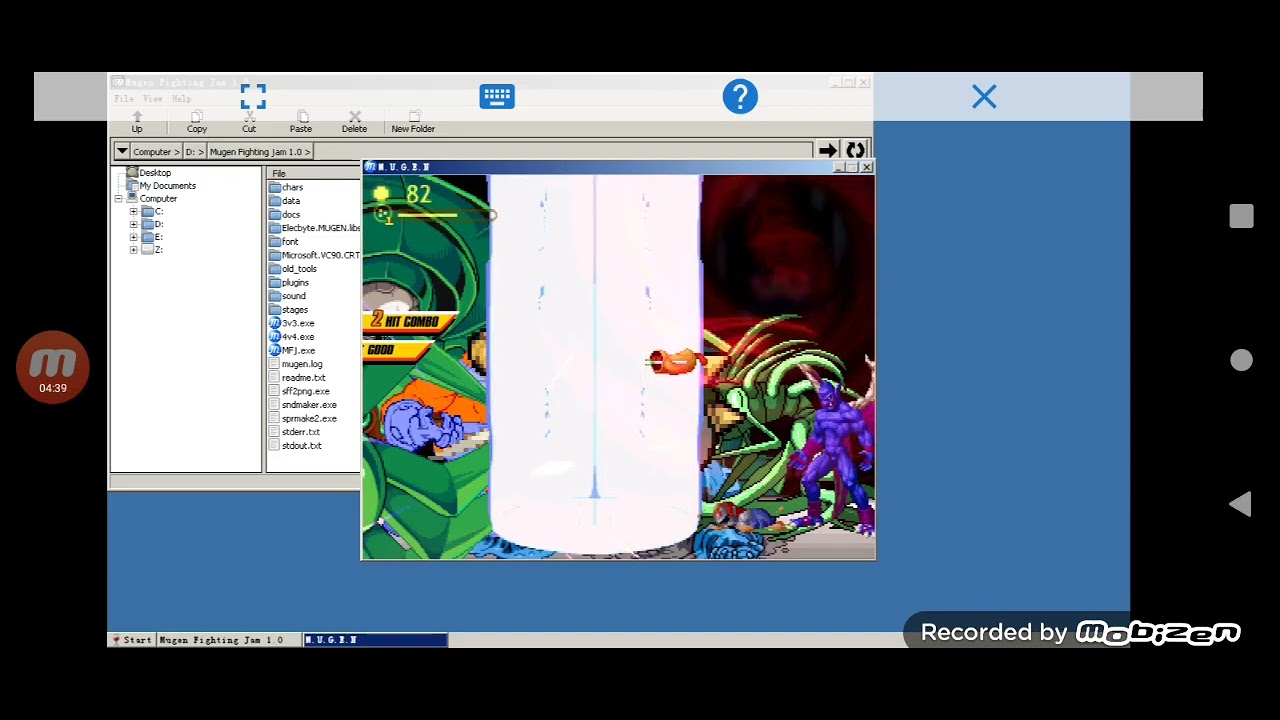The width and height of the screenshot is (1280, 720).
Task: Select the Computer breadcrumb segment
Action: tap(155, 152)
